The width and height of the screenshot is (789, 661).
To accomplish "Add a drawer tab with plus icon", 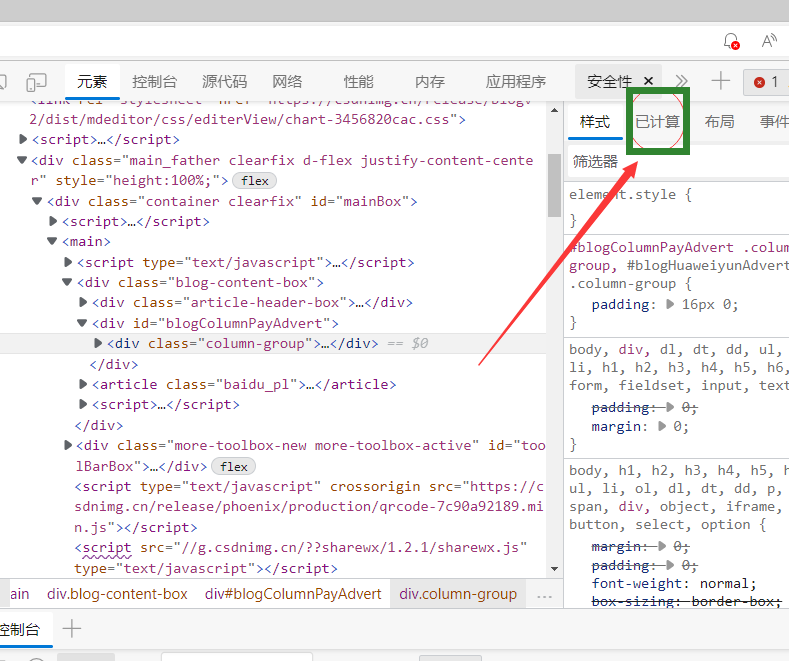I will [x=71, y=628].
